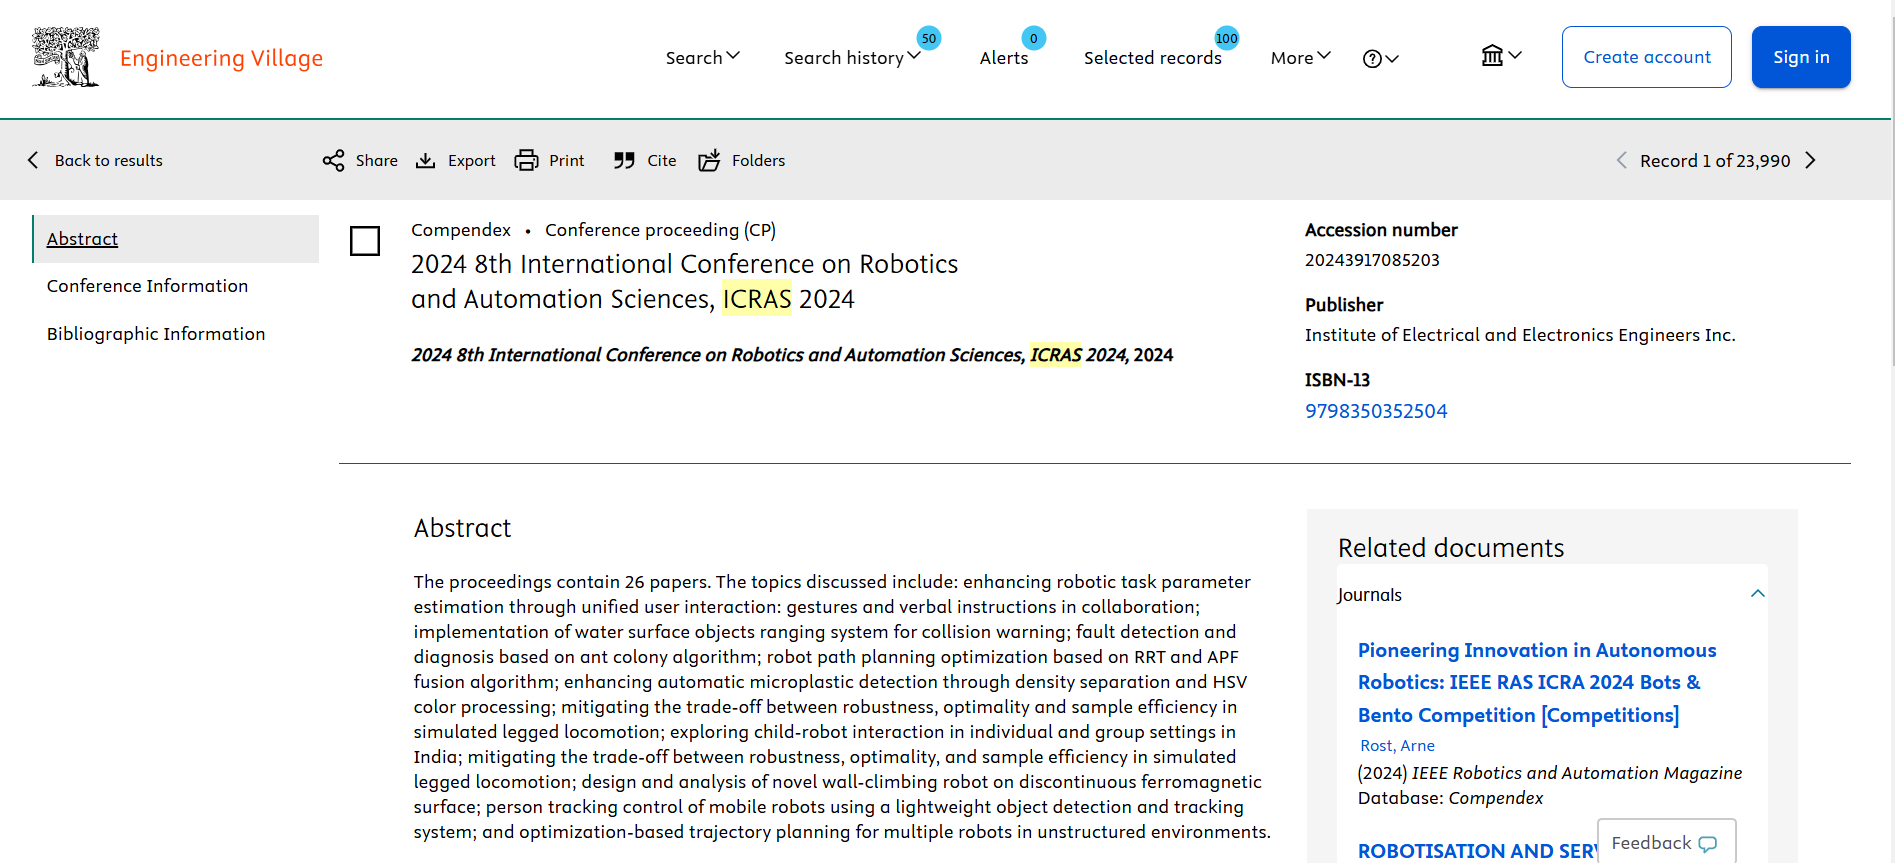Open the Search history dropdown
1895x863 pixels.
tap(851, 58)
